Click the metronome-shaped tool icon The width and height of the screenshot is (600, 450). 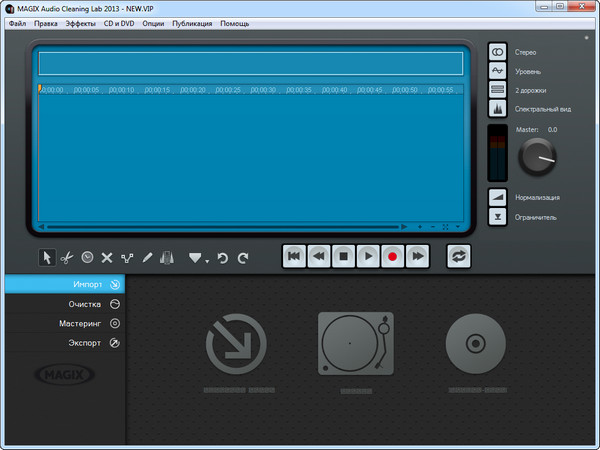pos(167,258)
